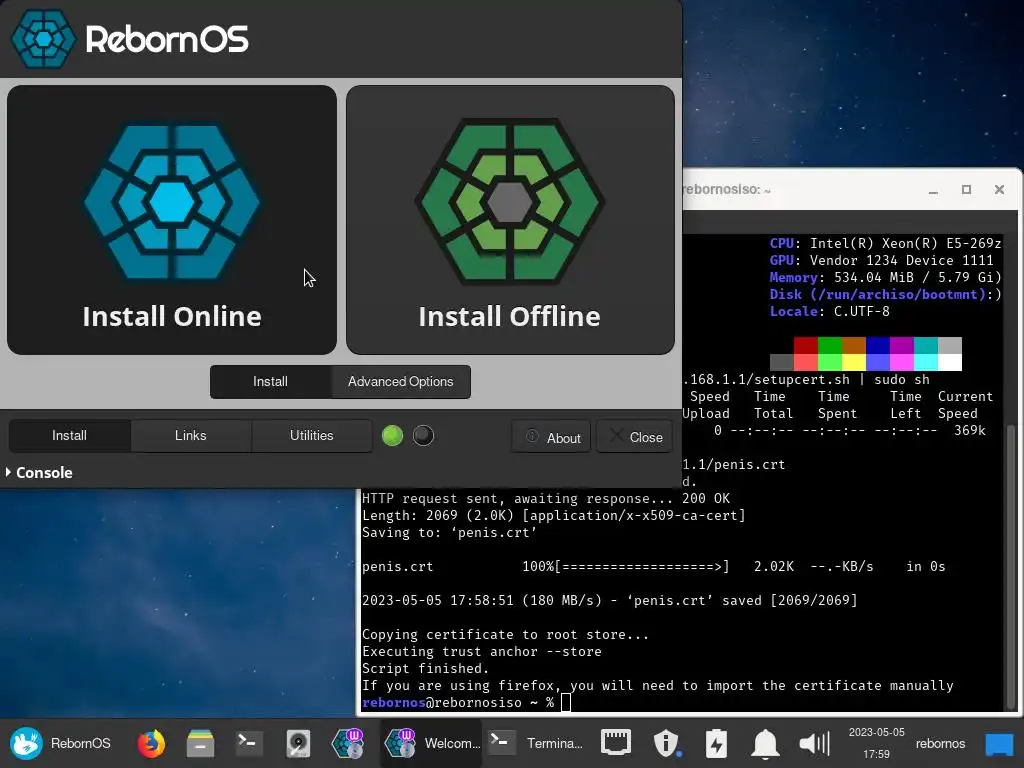Click the Close button in welcome app
1024x768 pixels.
(635, 437)
